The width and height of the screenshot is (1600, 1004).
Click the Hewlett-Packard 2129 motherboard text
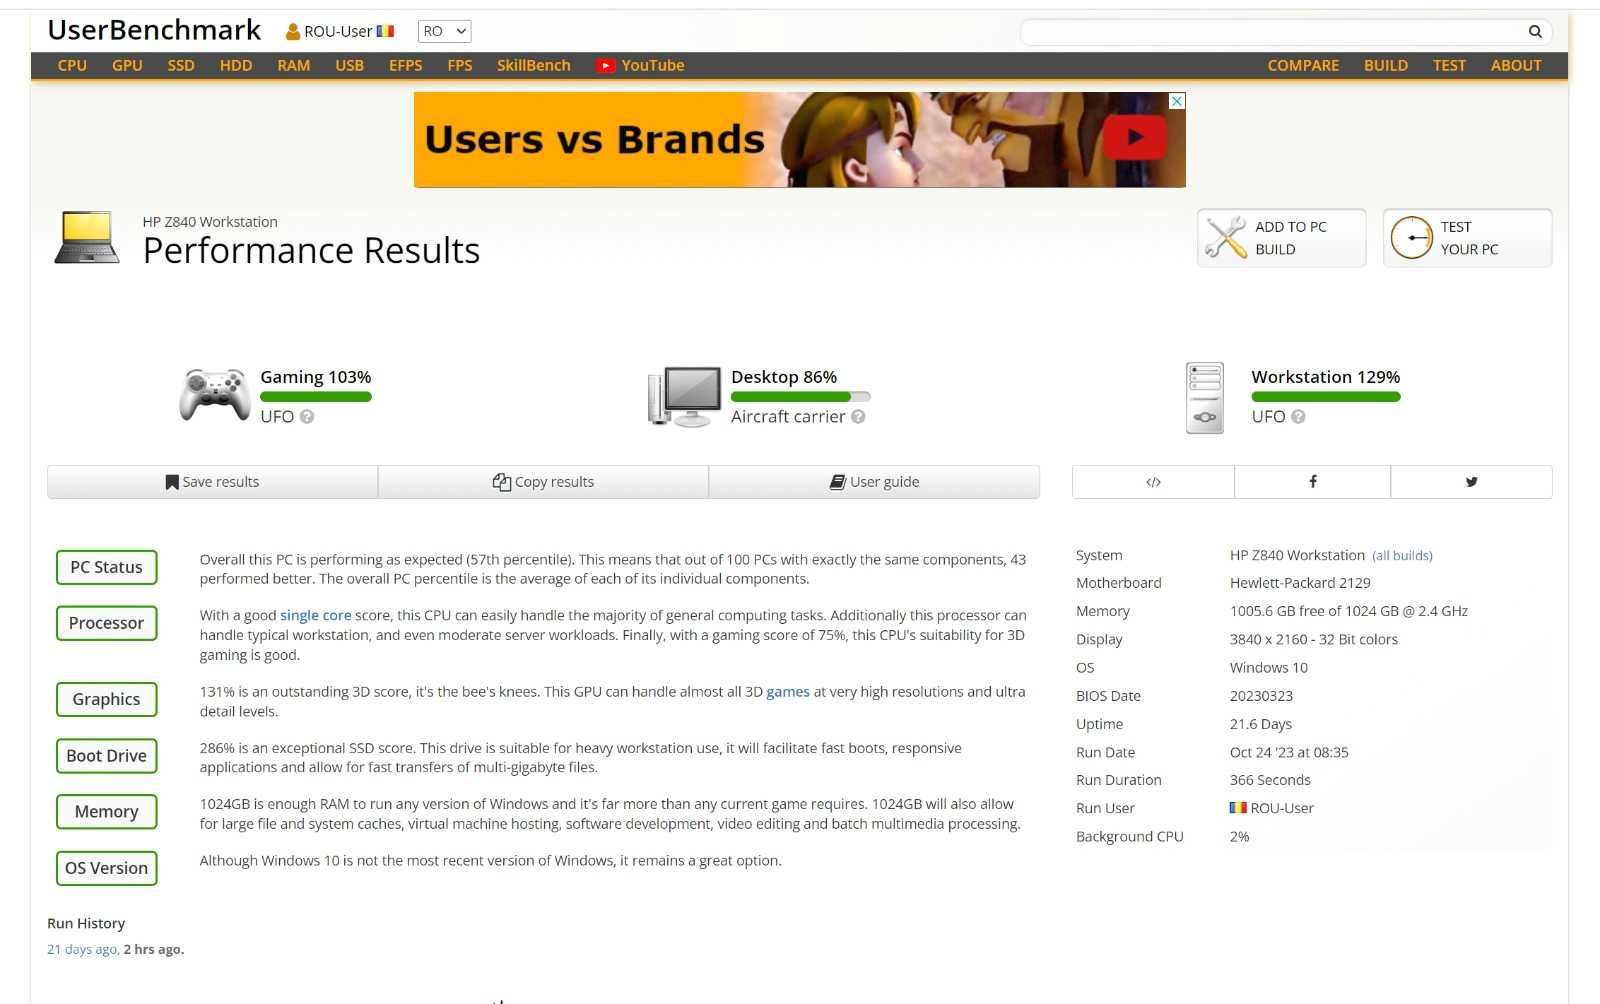pos(1300,583)
